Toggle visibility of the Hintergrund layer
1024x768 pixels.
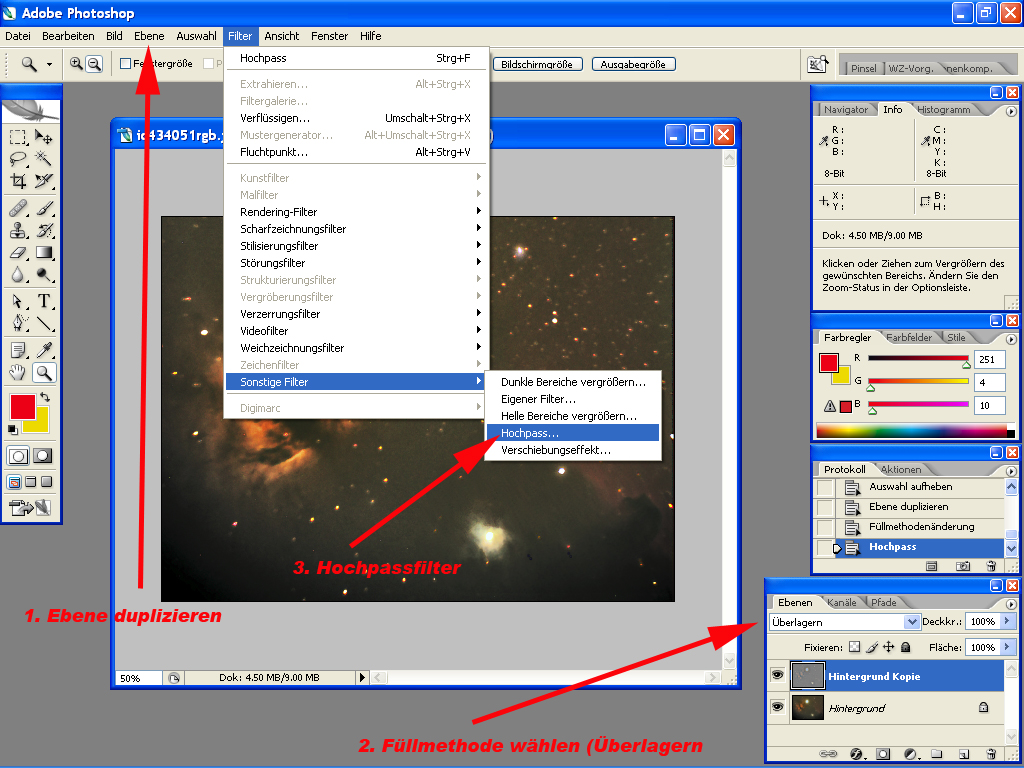(777, 707)
